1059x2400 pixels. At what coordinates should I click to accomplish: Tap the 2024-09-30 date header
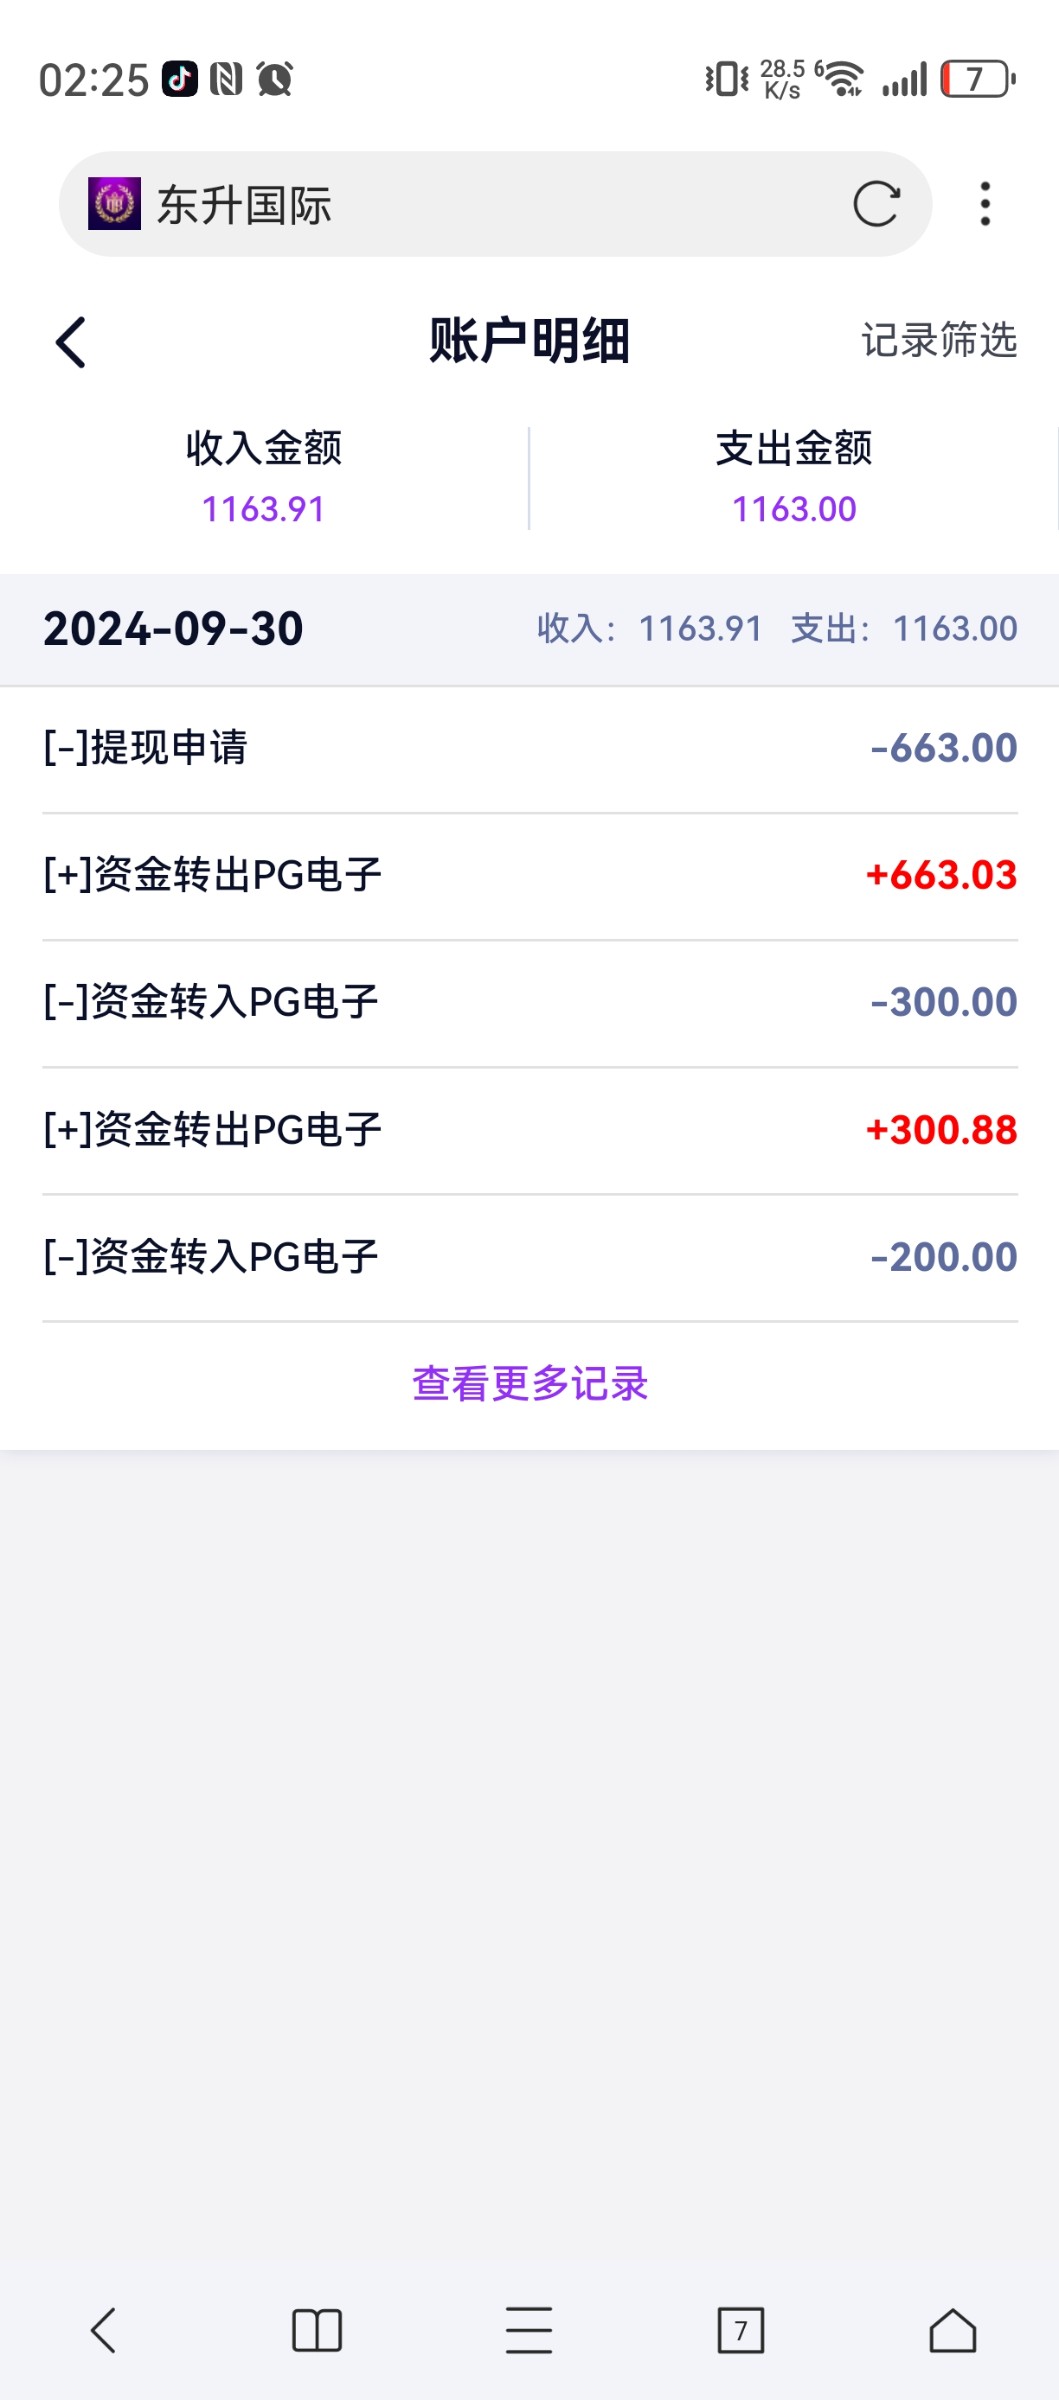coord(173,629)
